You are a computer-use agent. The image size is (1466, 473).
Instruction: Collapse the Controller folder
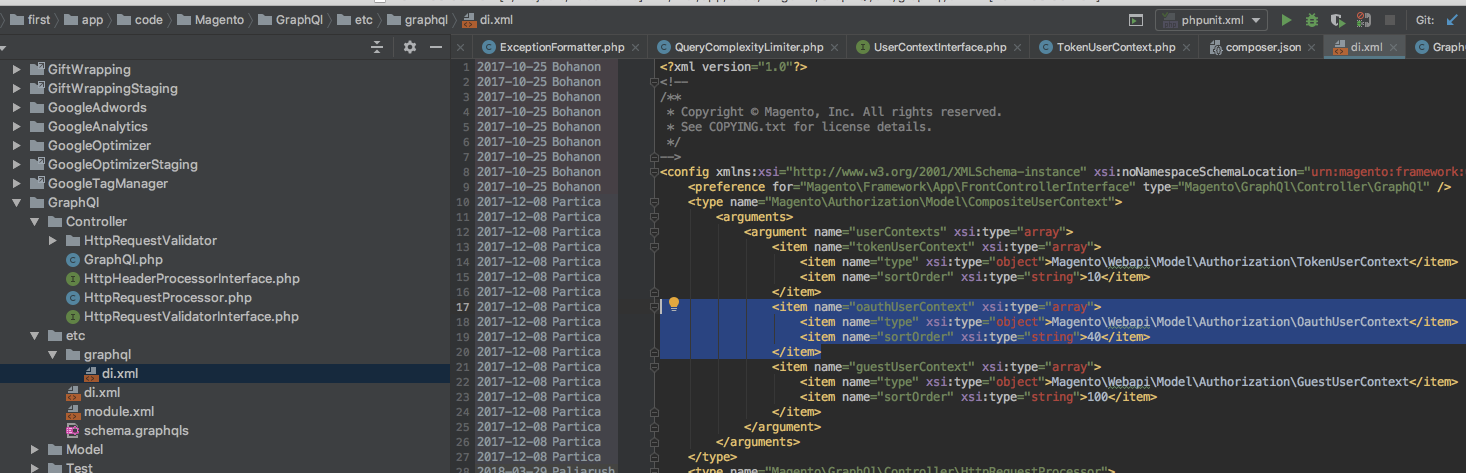pyautogui.click(x=35, y=221)
